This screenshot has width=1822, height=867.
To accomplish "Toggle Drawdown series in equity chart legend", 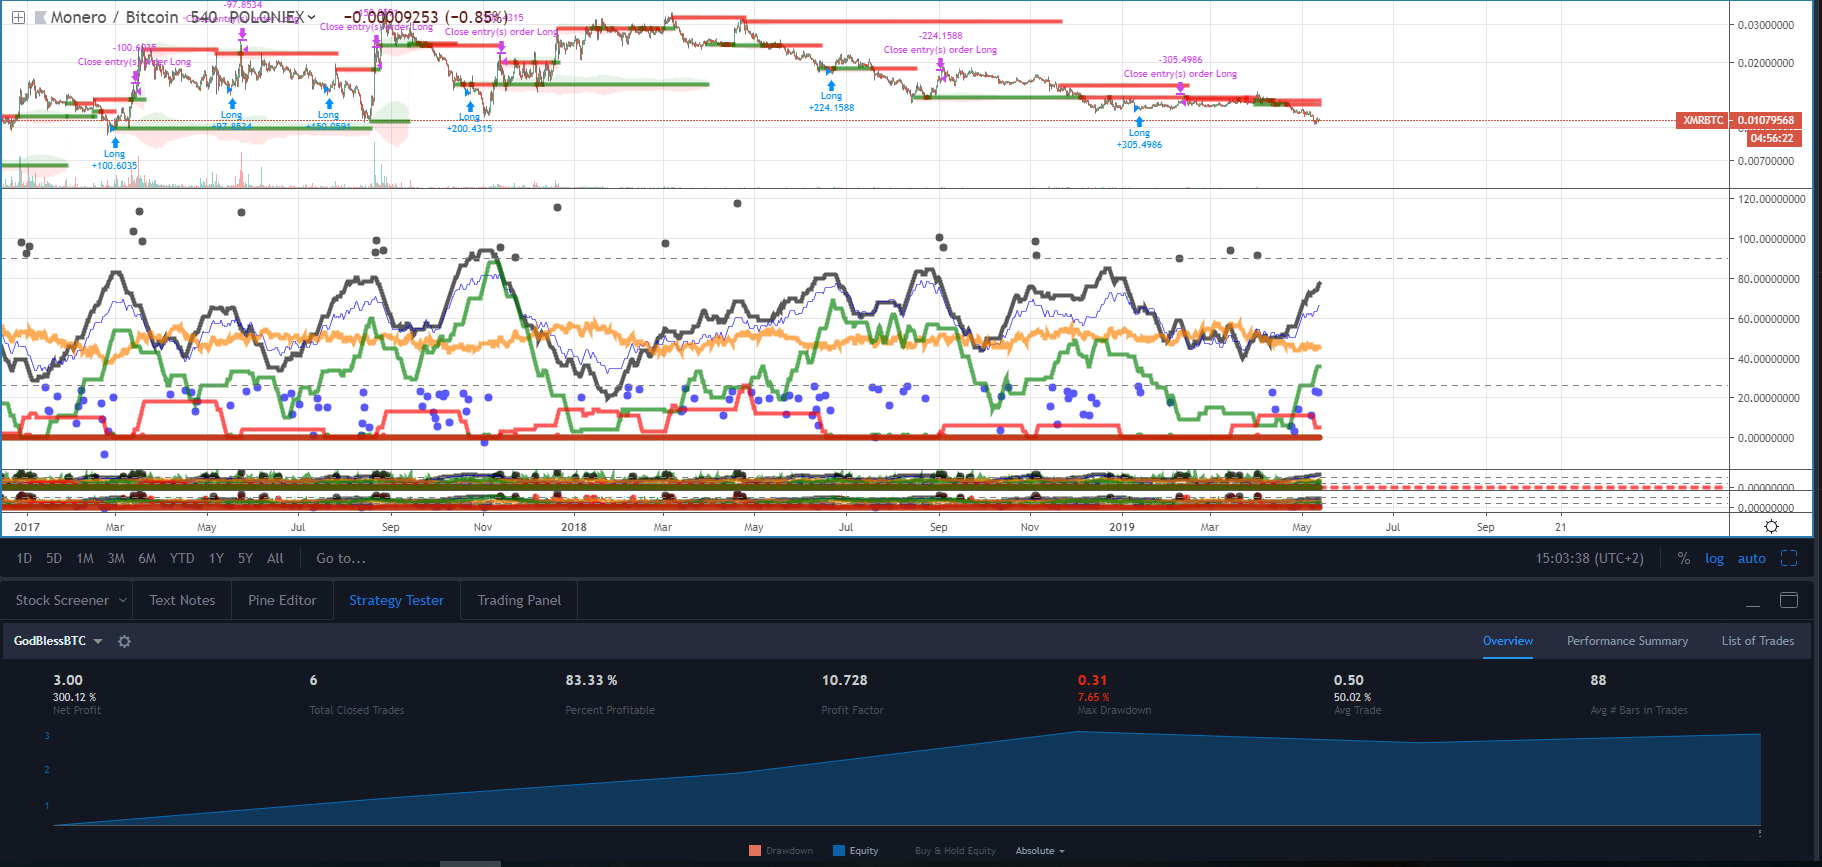I will pyautogui.click(x=781, y=851).
